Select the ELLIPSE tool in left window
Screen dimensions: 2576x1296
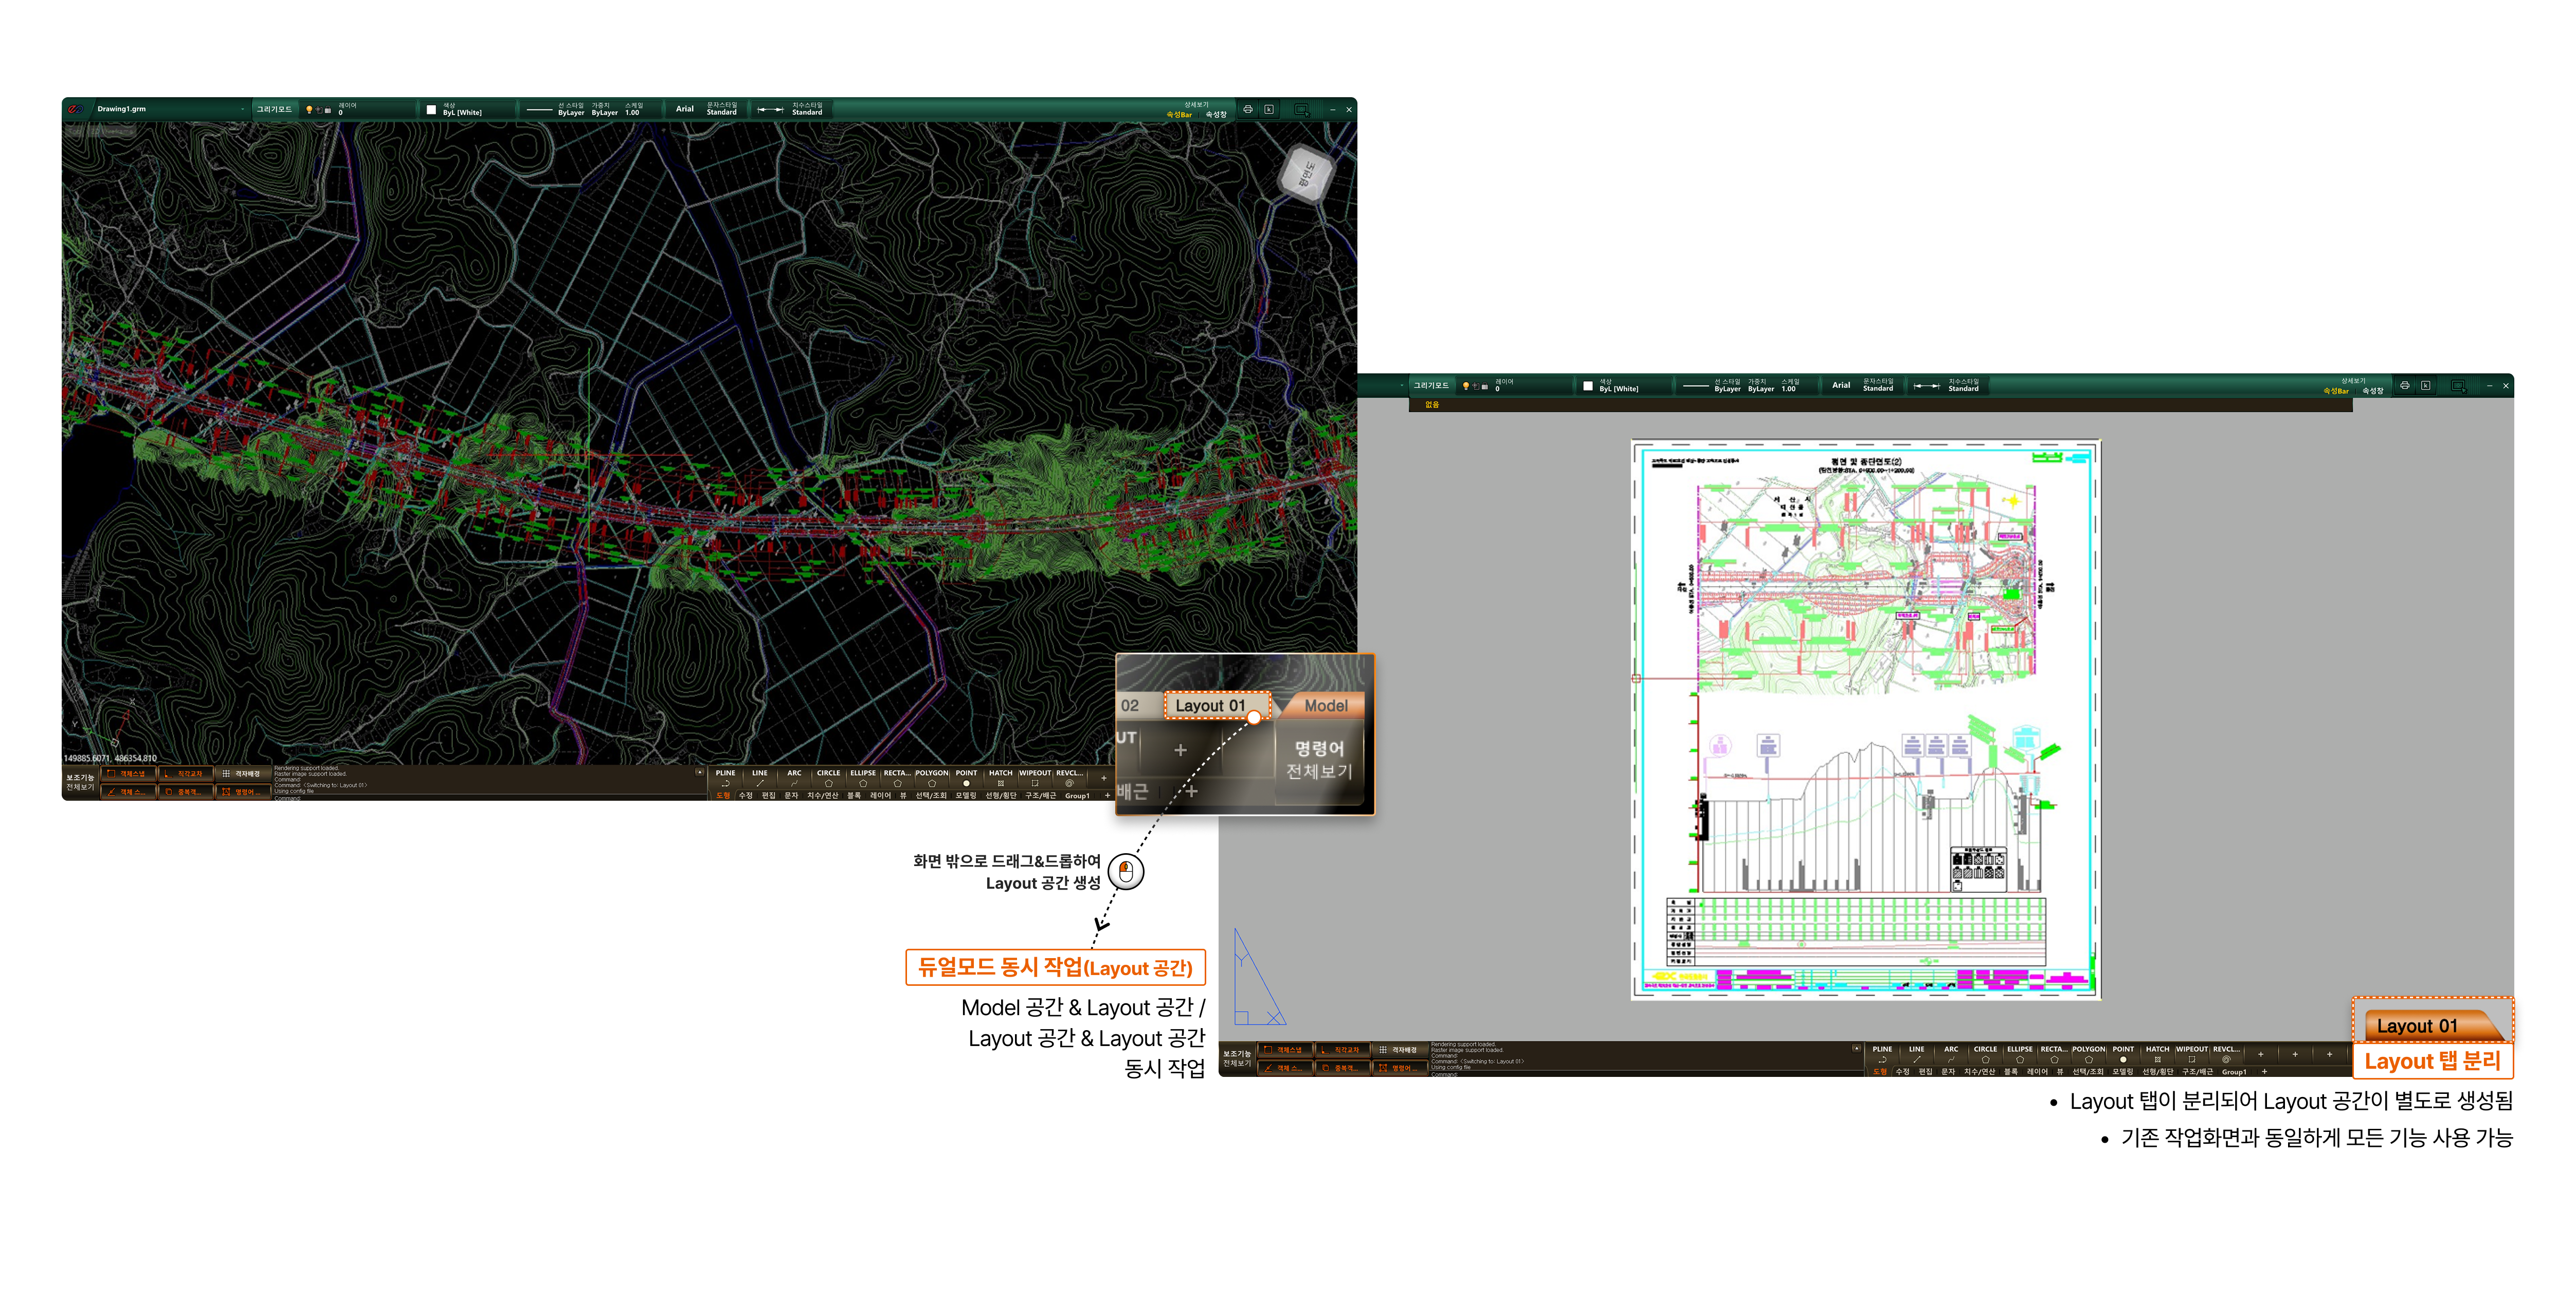click(x=863, y=778)
